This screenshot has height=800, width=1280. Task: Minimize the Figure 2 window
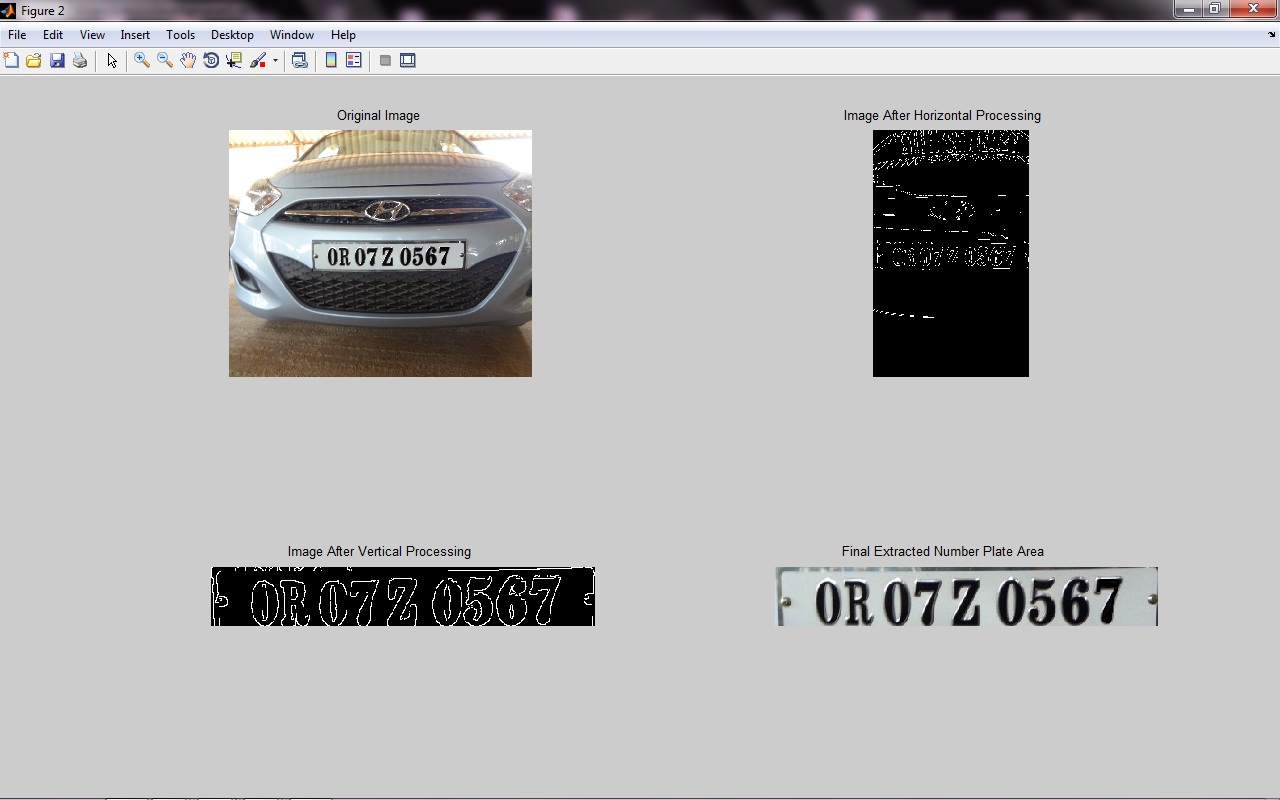click(x=1188, y=9)
